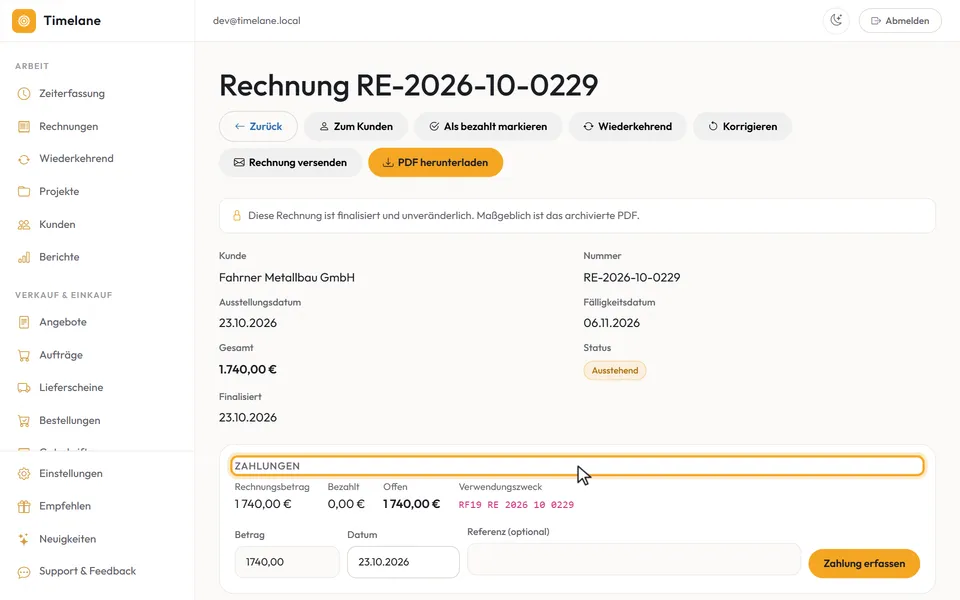Click the Zum Kunden button

click(x=356, y=127)
